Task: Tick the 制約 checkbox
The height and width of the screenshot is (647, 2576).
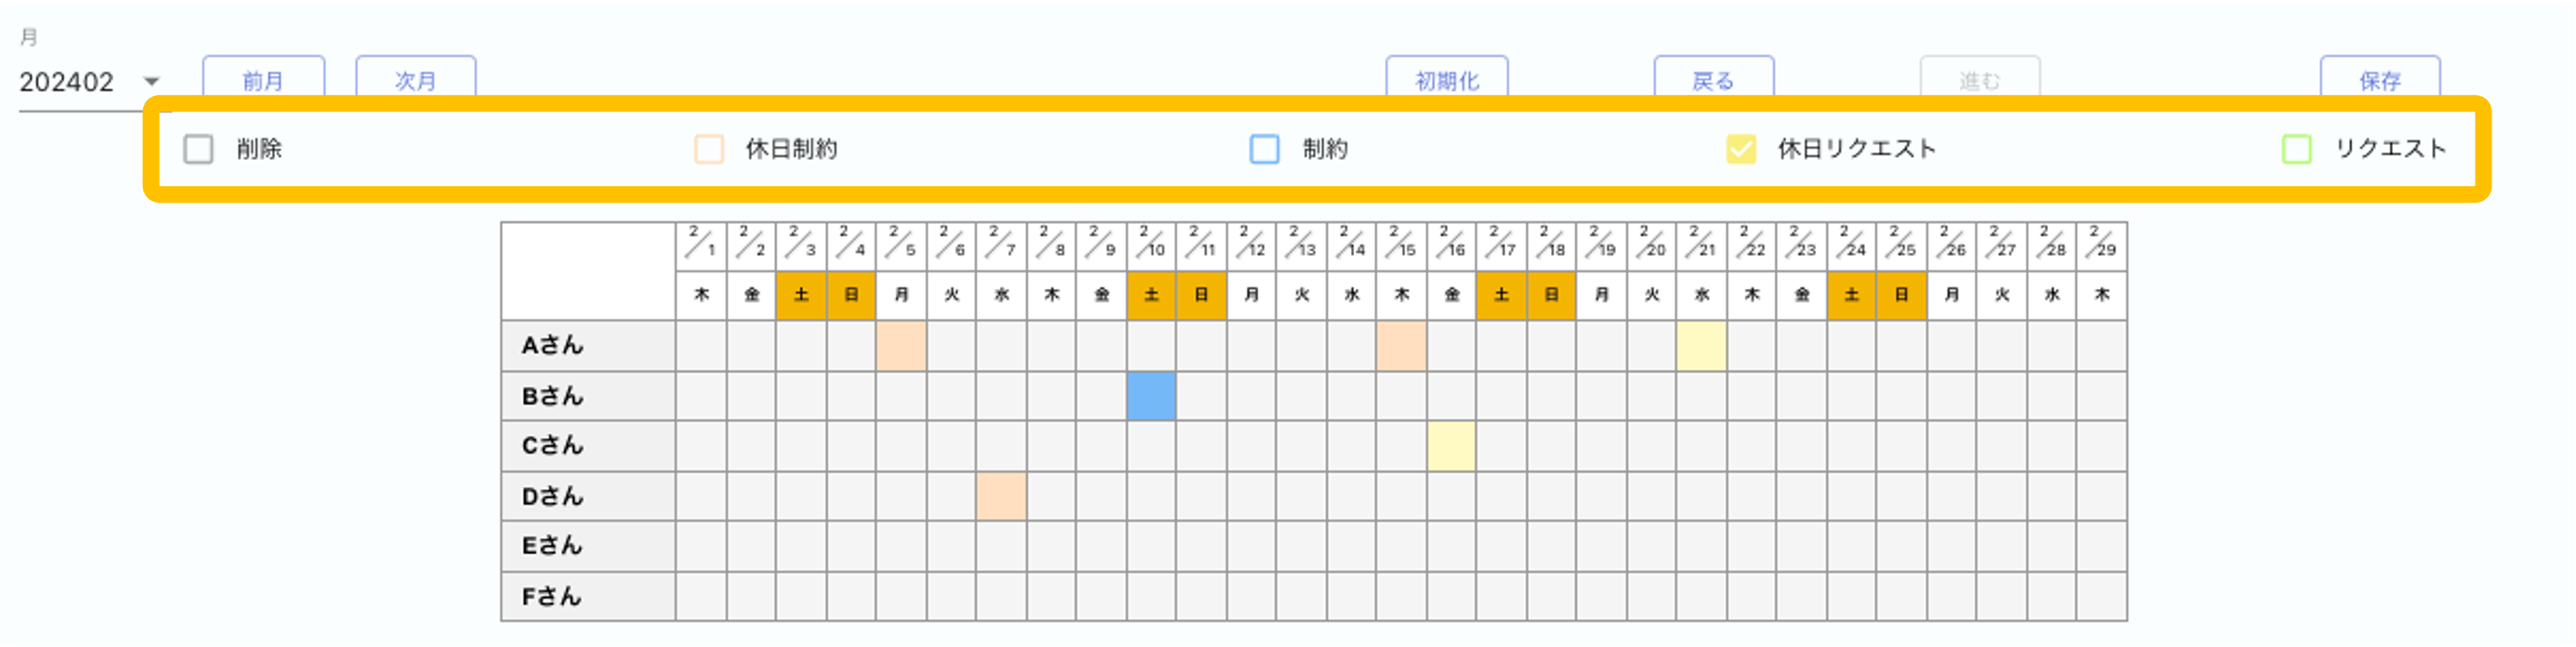Action: coord(1264,149)
